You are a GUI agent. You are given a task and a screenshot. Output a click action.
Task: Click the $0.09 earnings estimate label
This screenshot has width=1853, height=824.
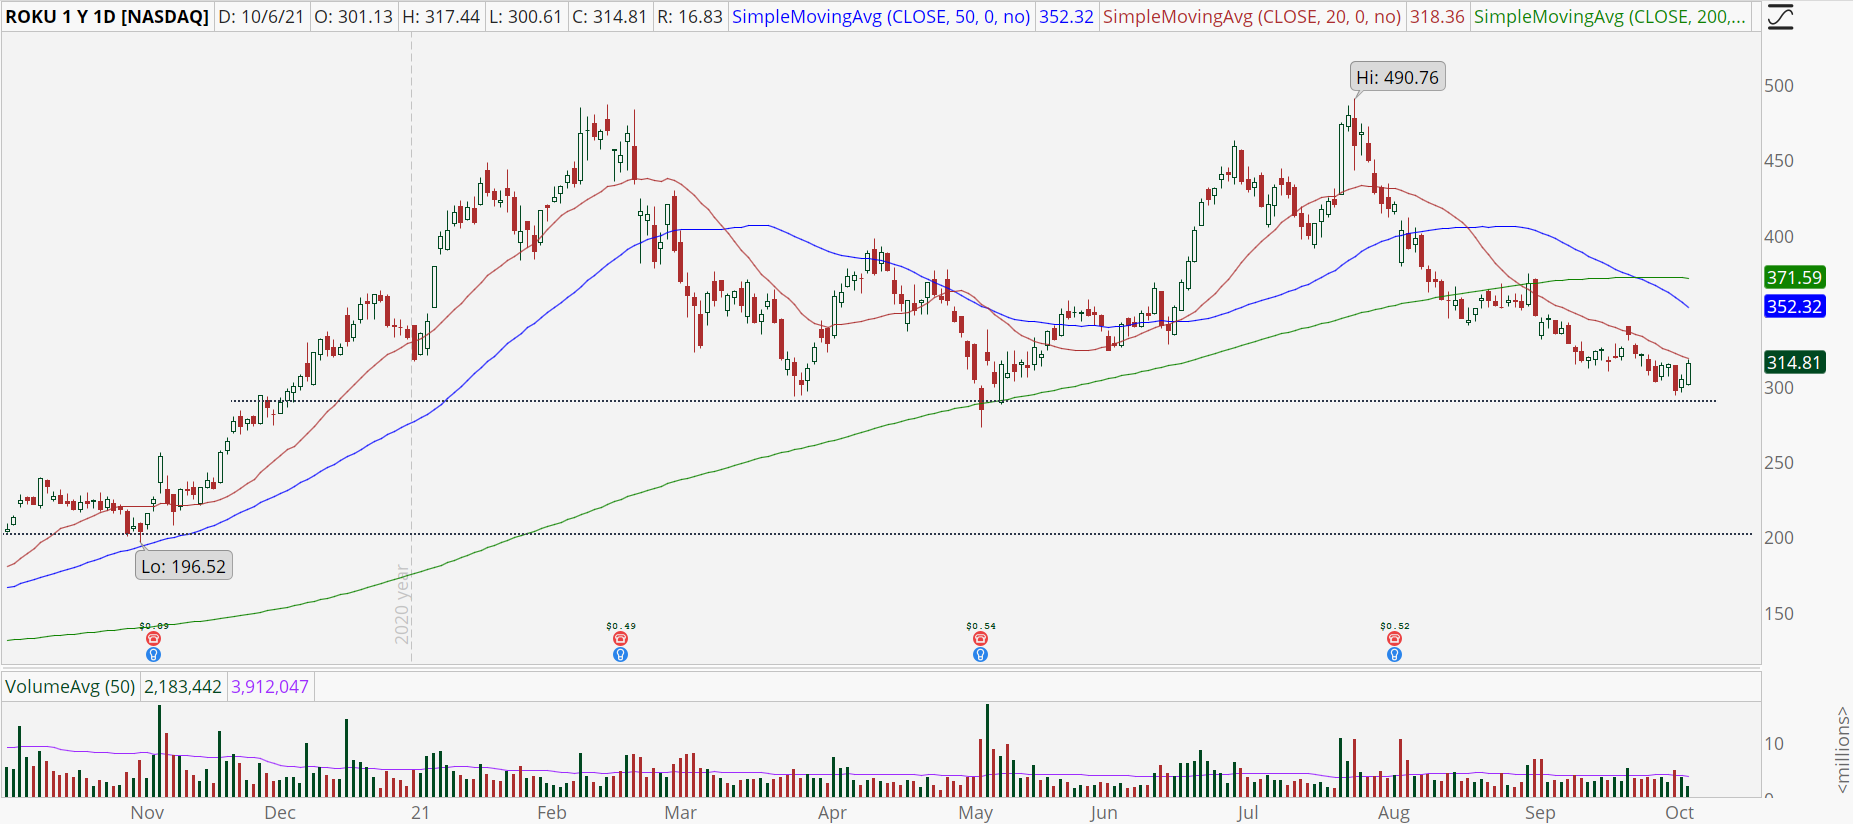[154, 626]
